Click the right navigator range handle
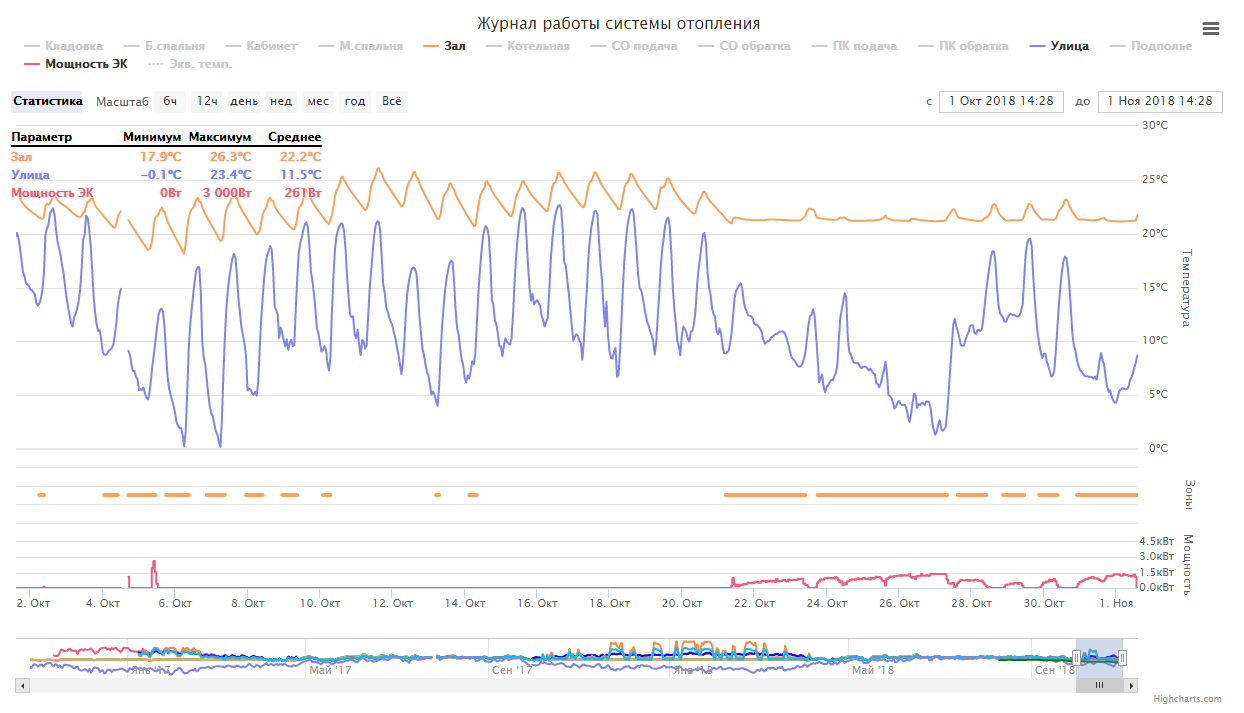1244x713 pixels. 1123,658
